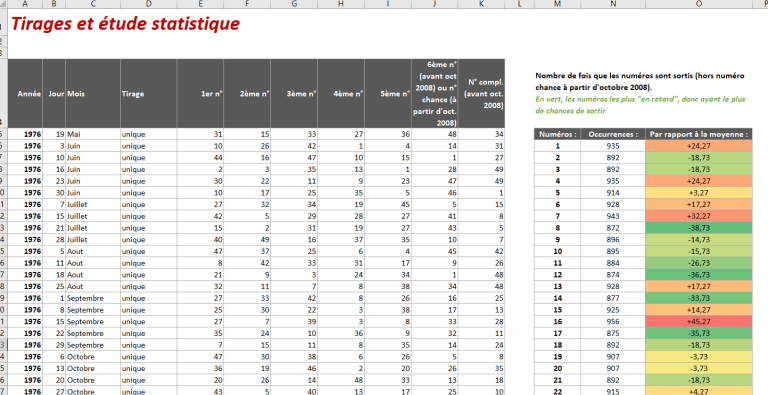768x395 pixels.
Task: Select the '-36,73' cell
Action: (x=699, y=275)
